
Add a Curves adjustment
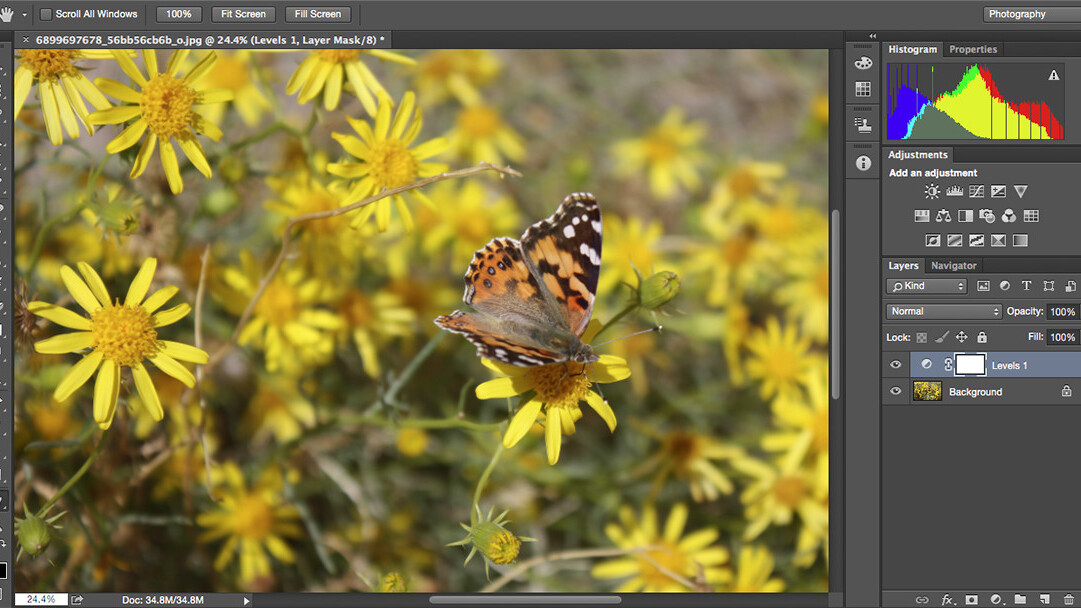(x=976, y=191)
